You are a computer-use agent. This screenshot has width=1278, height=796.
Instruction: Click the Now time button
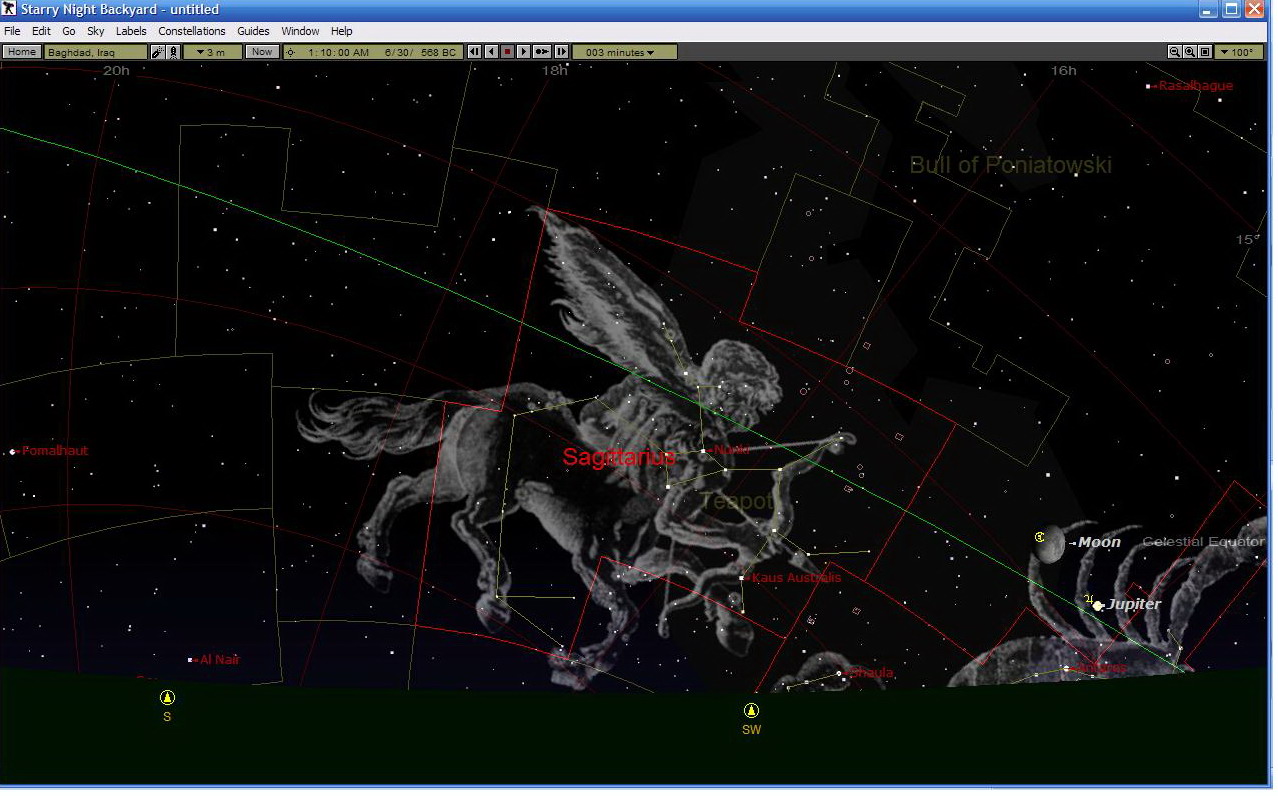tap(262, 52)
